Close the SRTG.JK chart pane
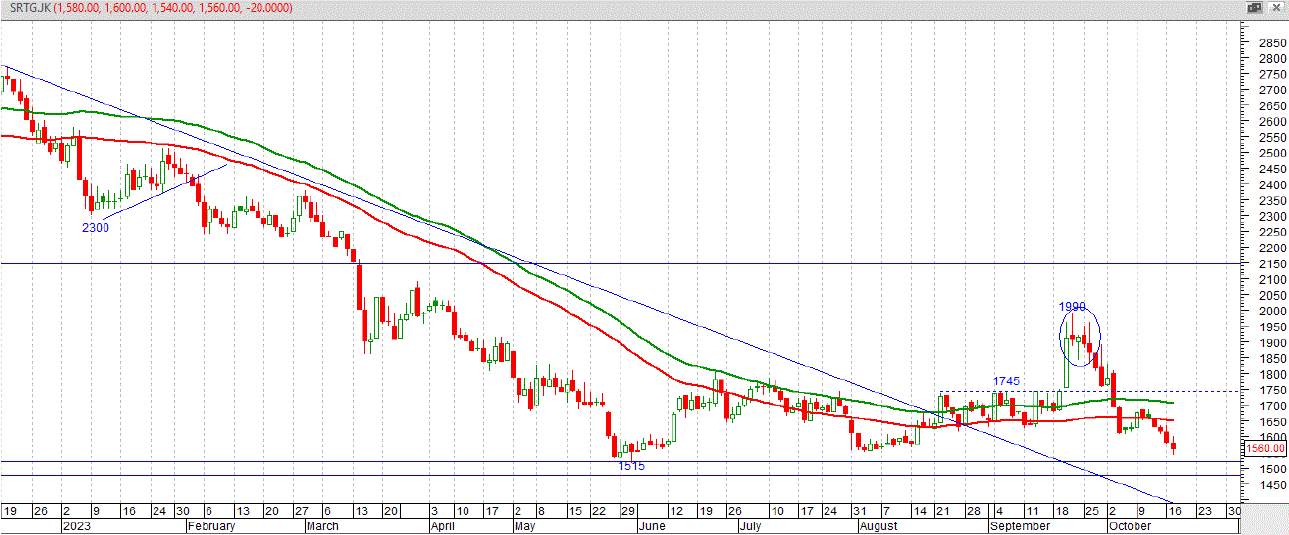 click(x=1277, y=7)
